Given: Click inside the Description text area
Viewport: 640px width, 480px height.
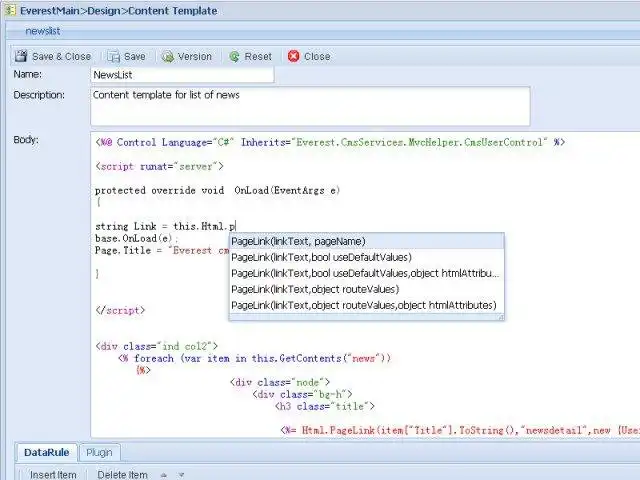Looking at the screenshot, I should coord(310,106).
